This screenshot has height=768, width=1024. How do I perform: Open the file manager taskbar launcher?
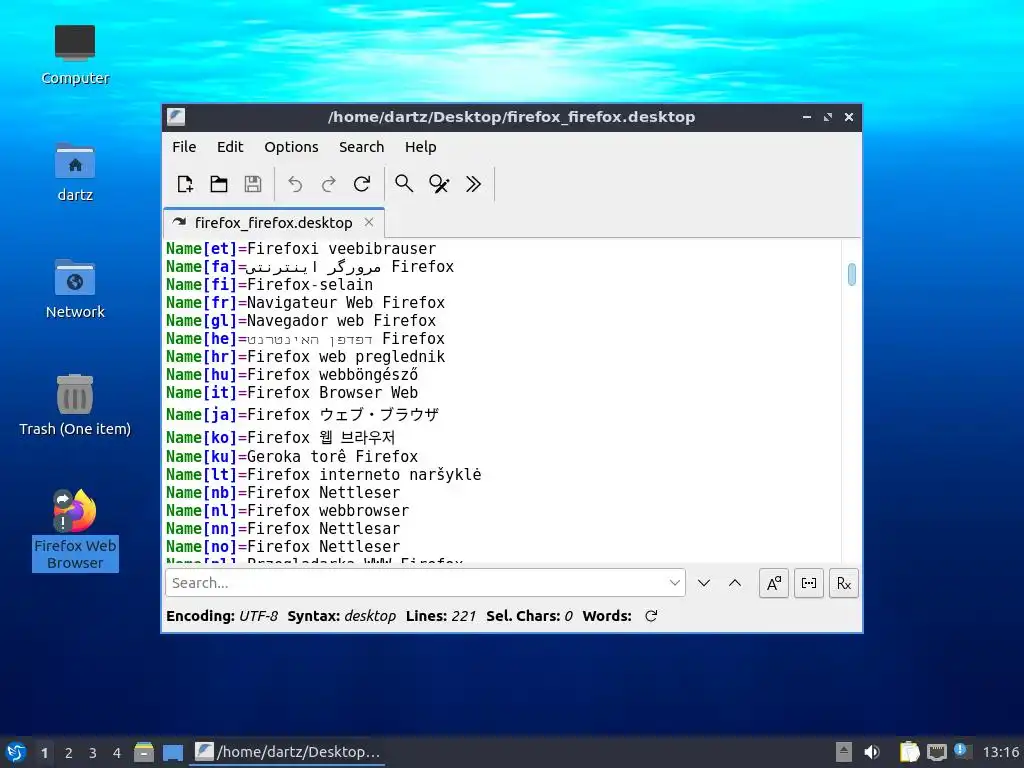pos(144,752)
